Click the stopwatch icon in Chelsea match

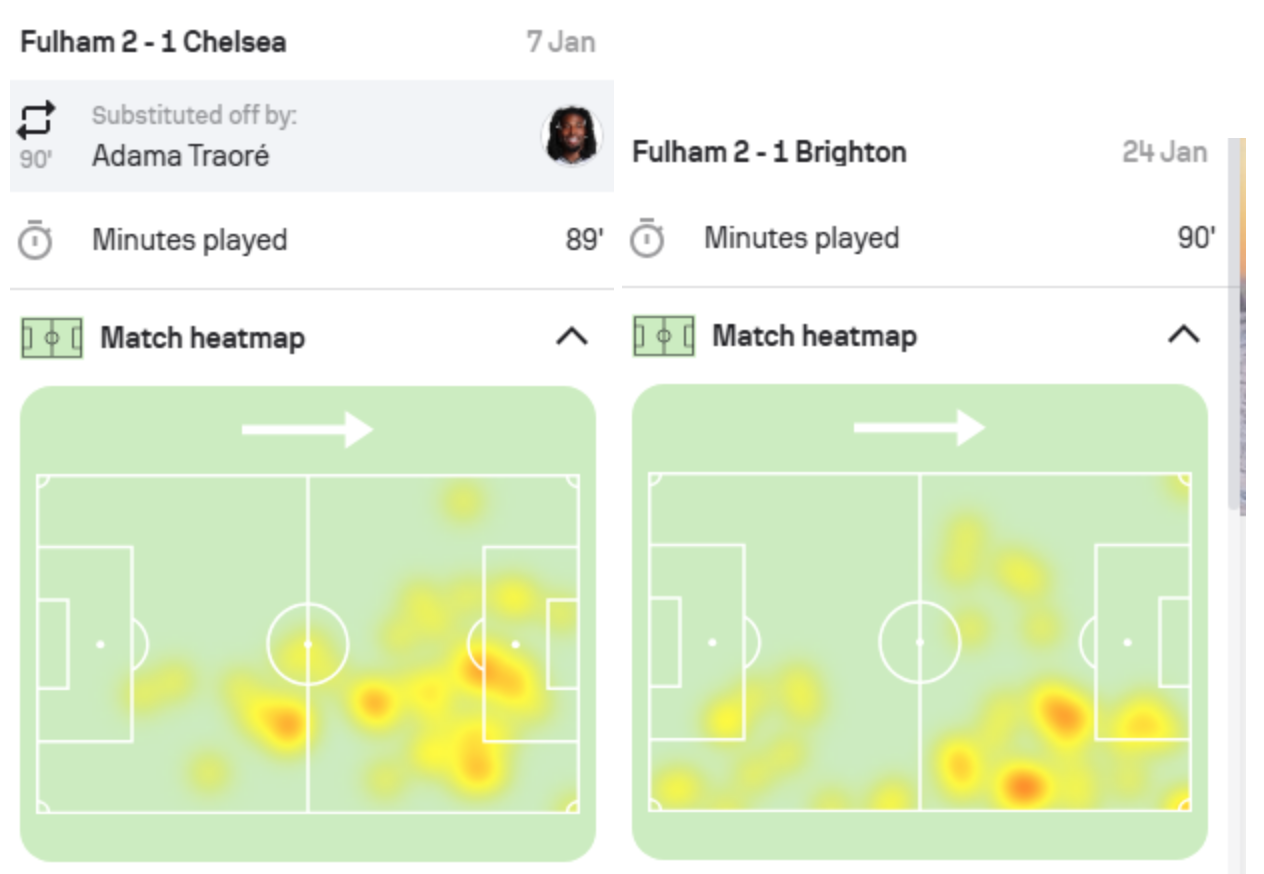(x=36, y=241)
